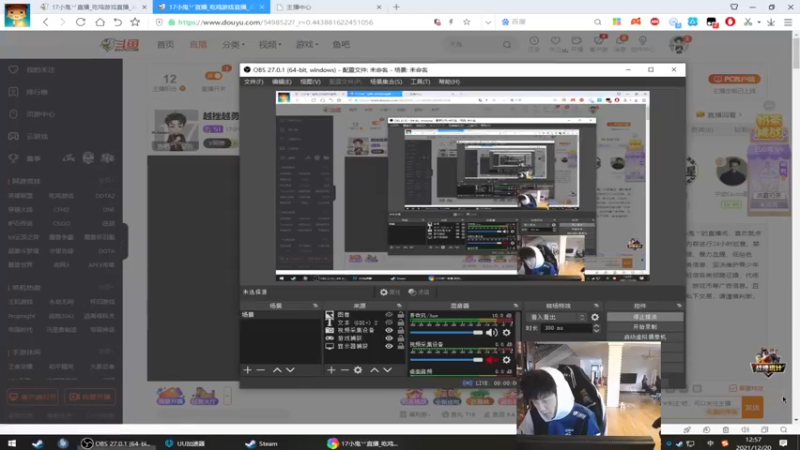800x450 pixels.
Task: Pop out the Sources dock panel
Action: click(399, 306)
